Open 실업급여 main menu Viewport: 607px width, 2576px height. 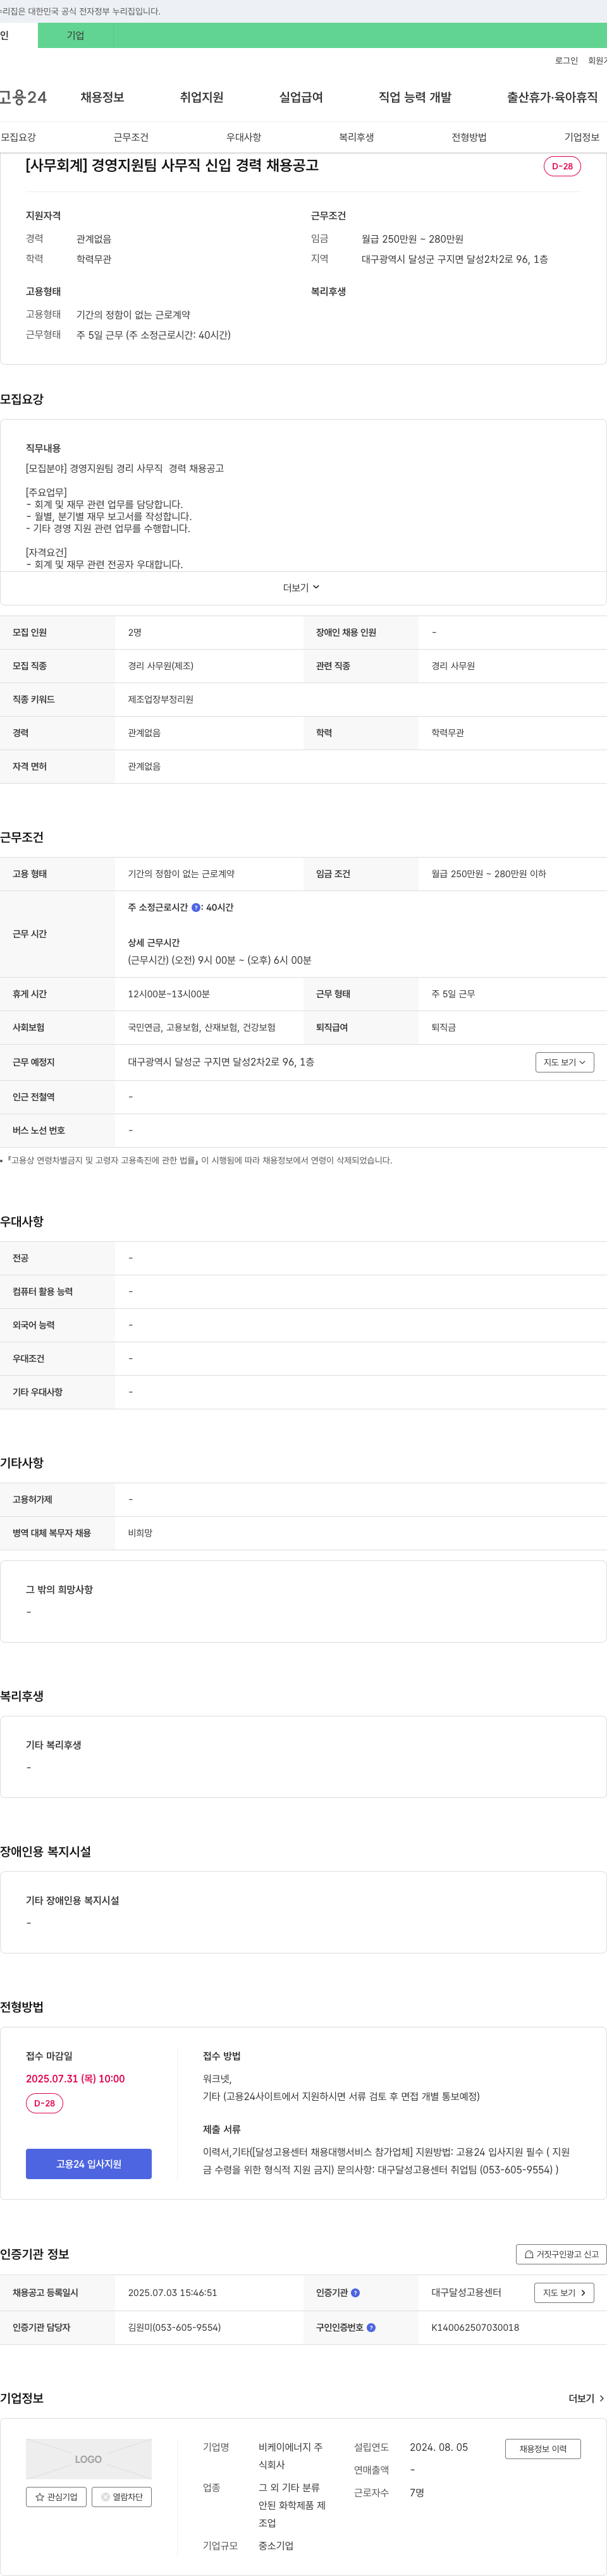coord(301,97)
